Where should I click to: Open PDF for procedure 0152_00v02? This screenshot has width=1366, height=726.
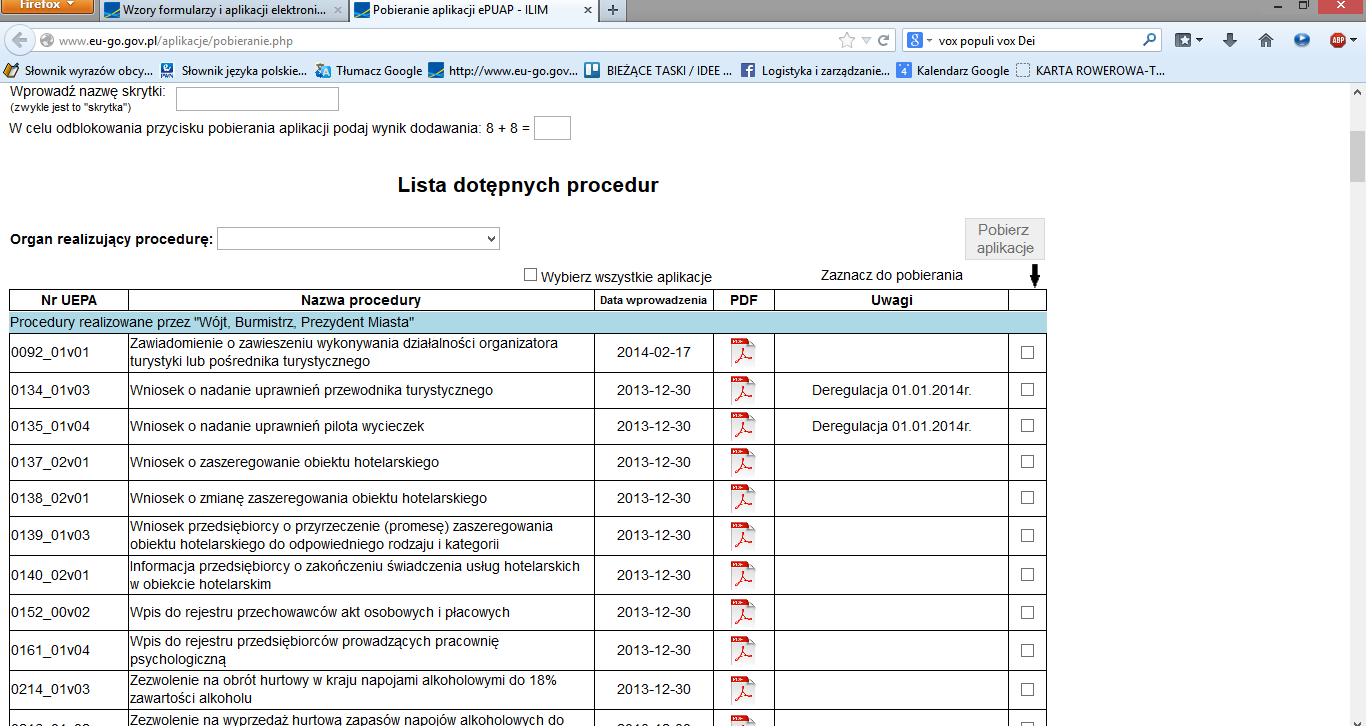point(743,613)
